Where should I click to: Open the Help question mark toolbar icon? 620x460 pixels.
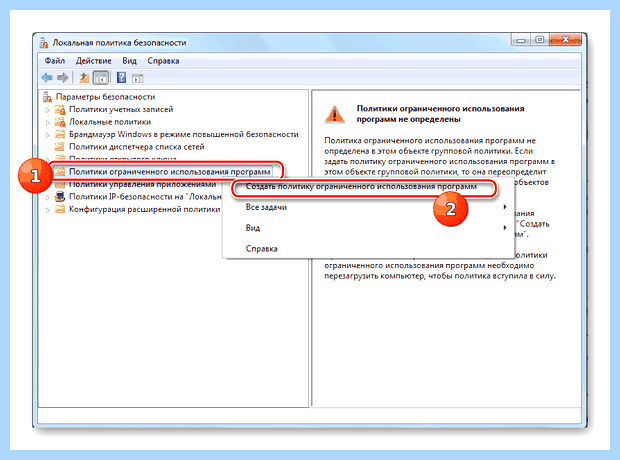[121, 78]
